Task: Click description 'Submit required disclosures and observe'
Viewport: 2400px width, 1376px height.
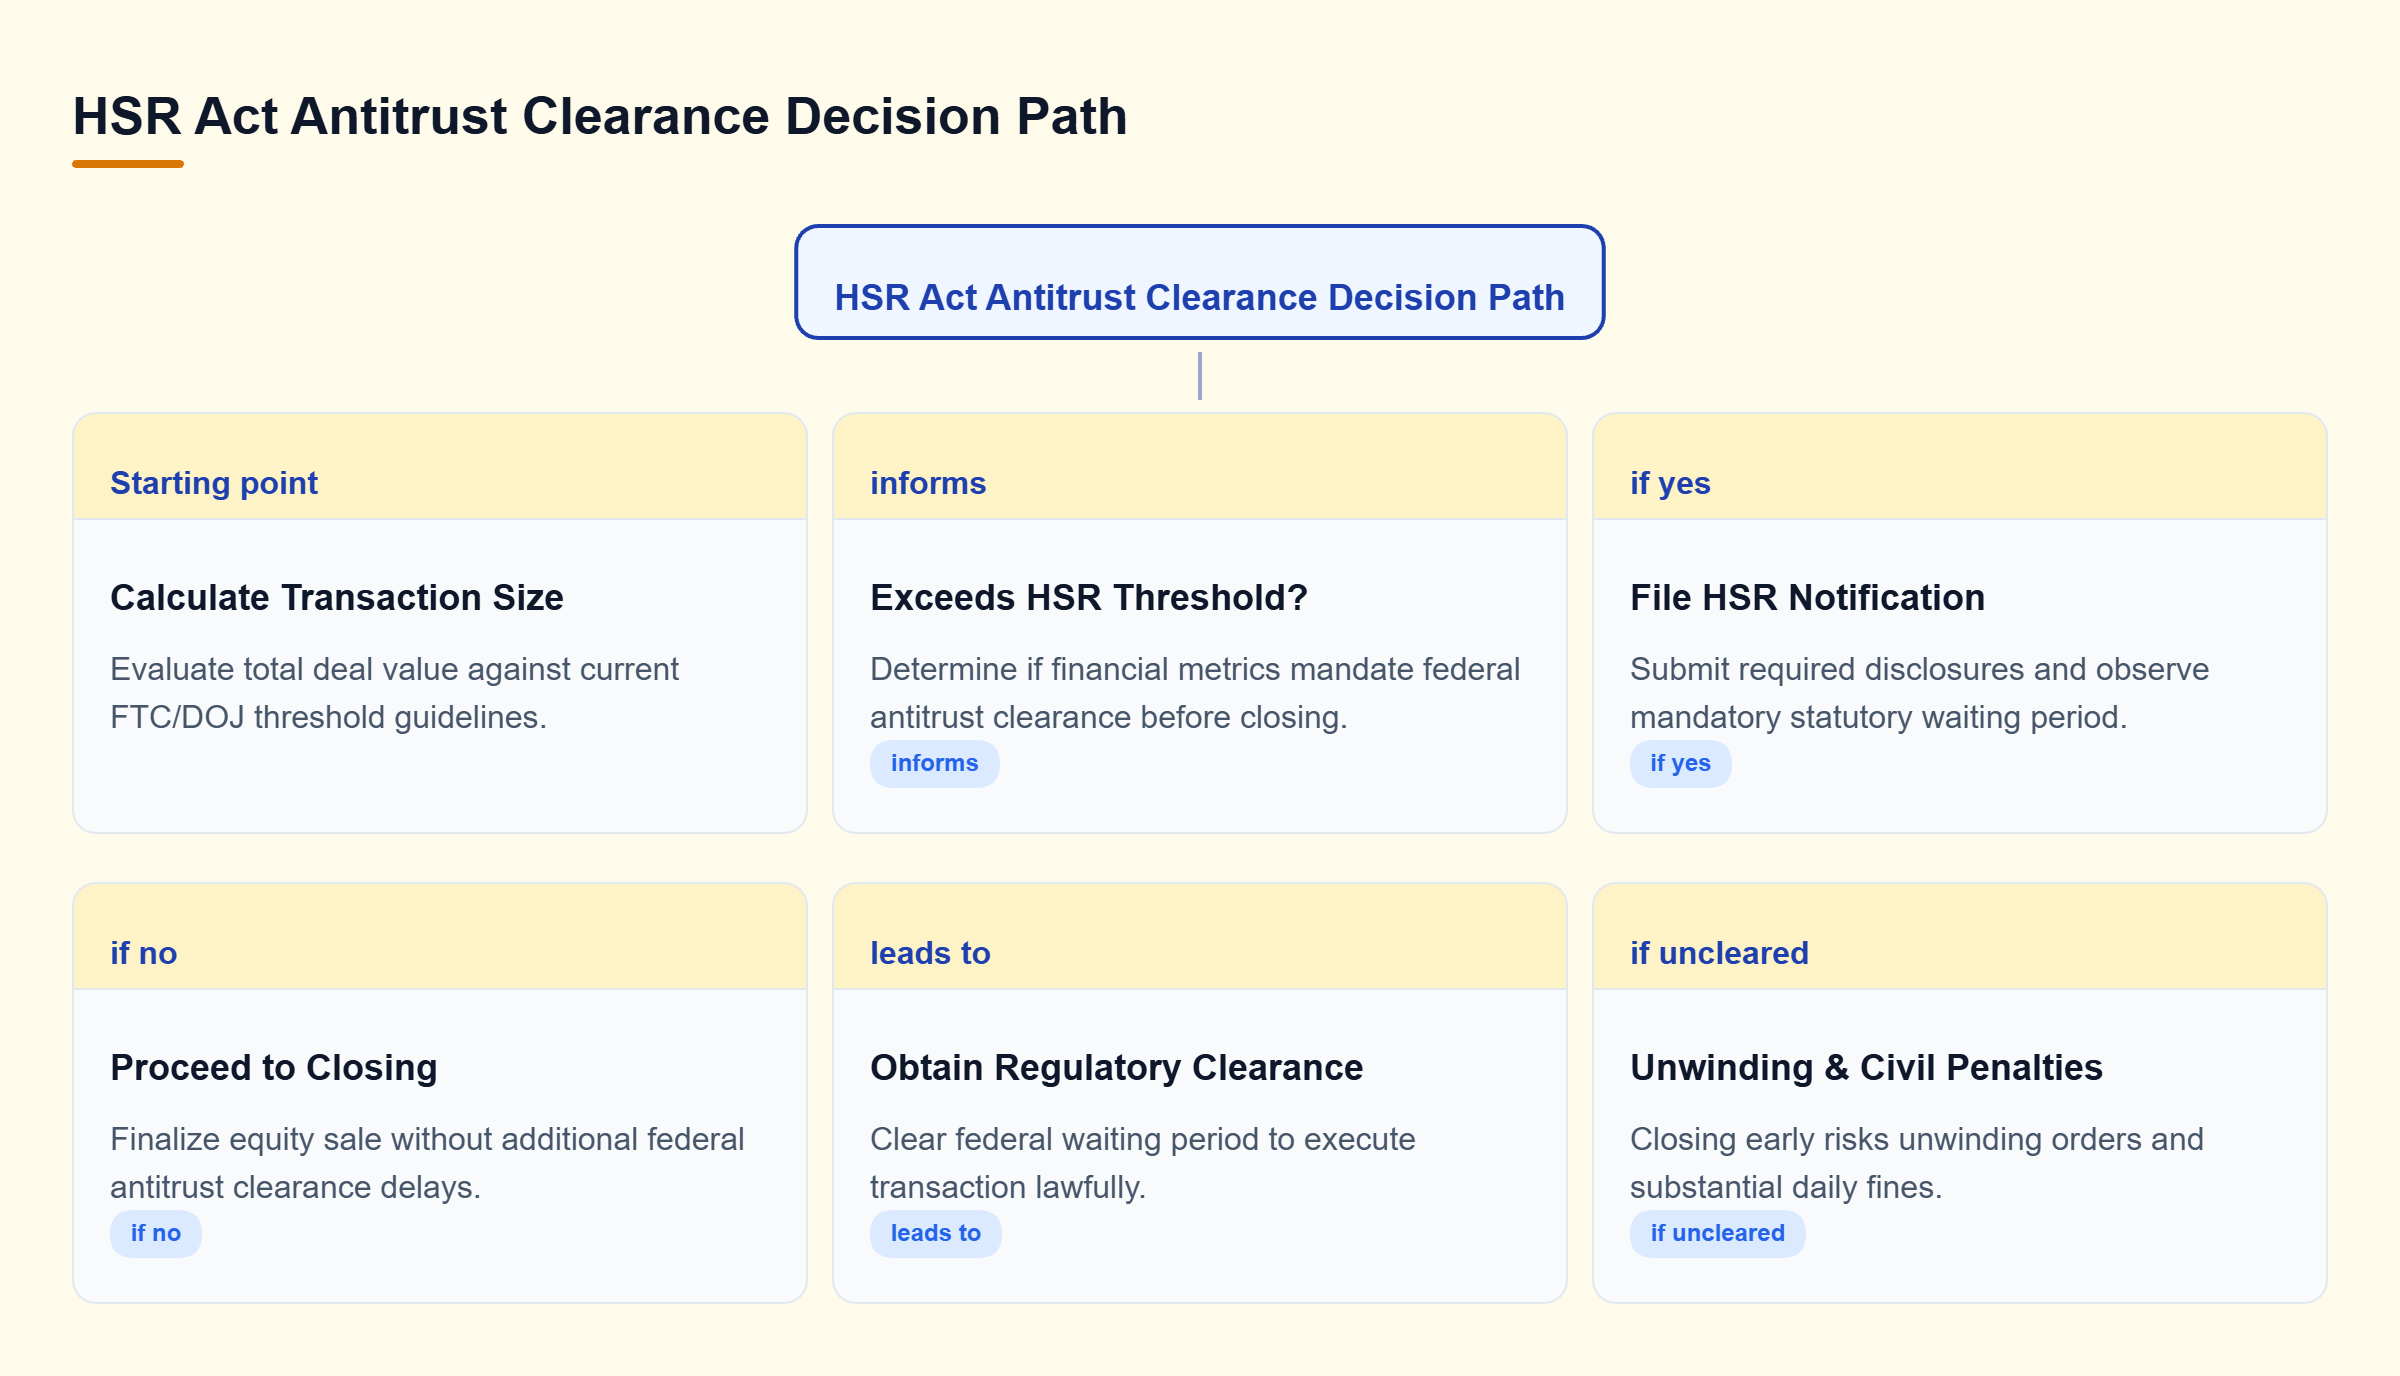Action: (1919, 669)
